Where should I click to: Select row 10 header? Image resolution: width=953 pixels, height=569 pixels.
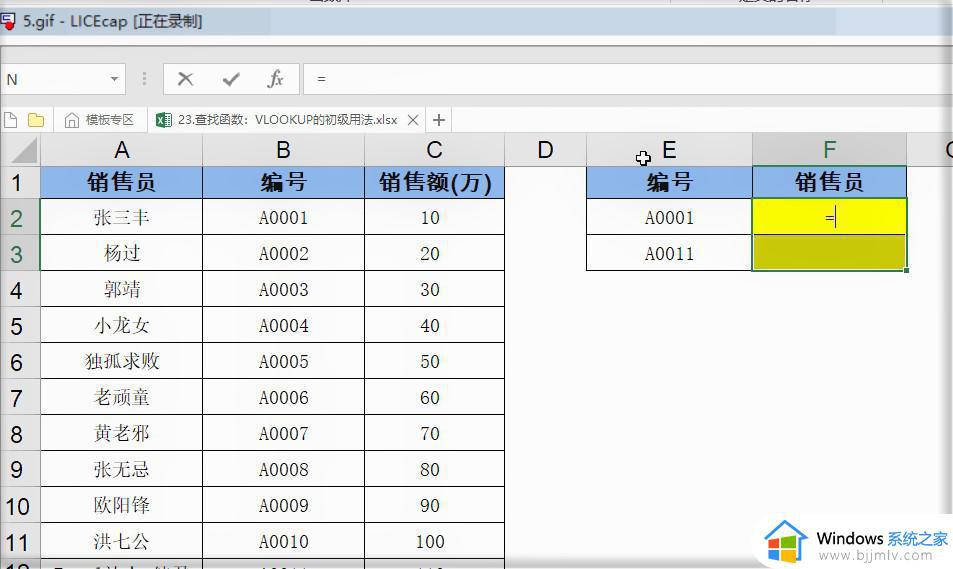20,506
